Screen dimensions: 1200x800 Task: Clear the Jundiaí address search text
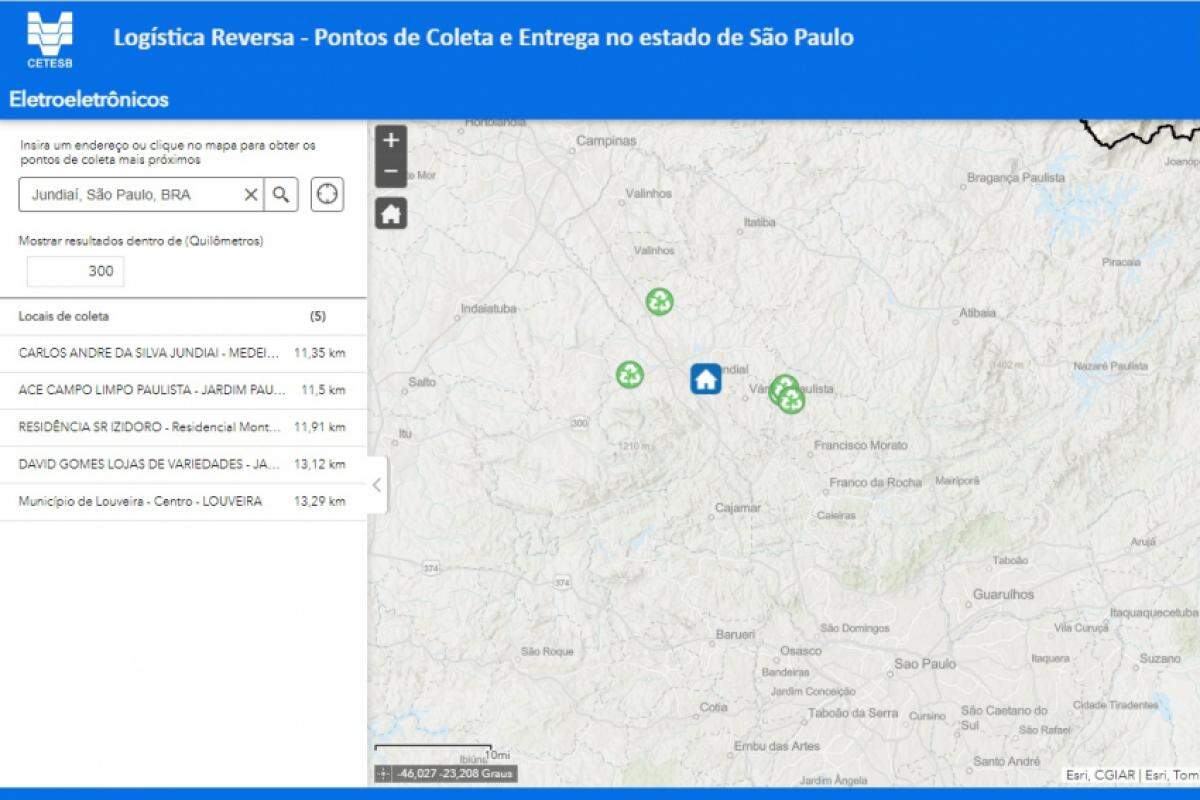[x=251, y=195]
